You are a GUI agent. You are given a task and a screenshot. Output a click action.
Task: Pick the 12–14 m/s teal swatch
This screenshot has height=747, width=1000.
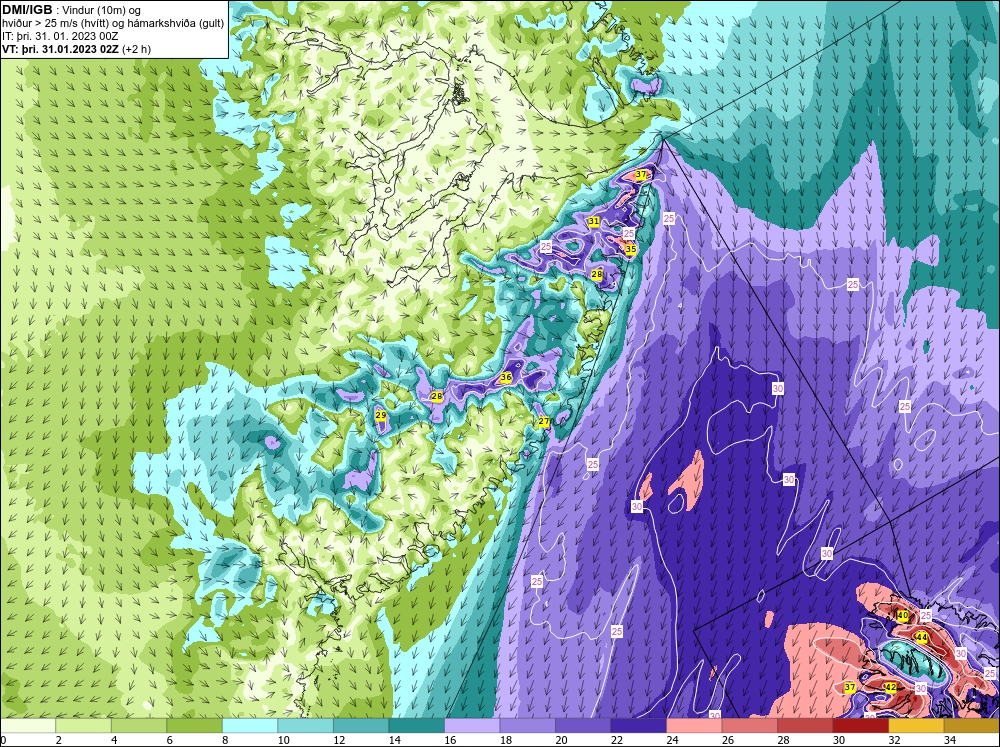361,725
